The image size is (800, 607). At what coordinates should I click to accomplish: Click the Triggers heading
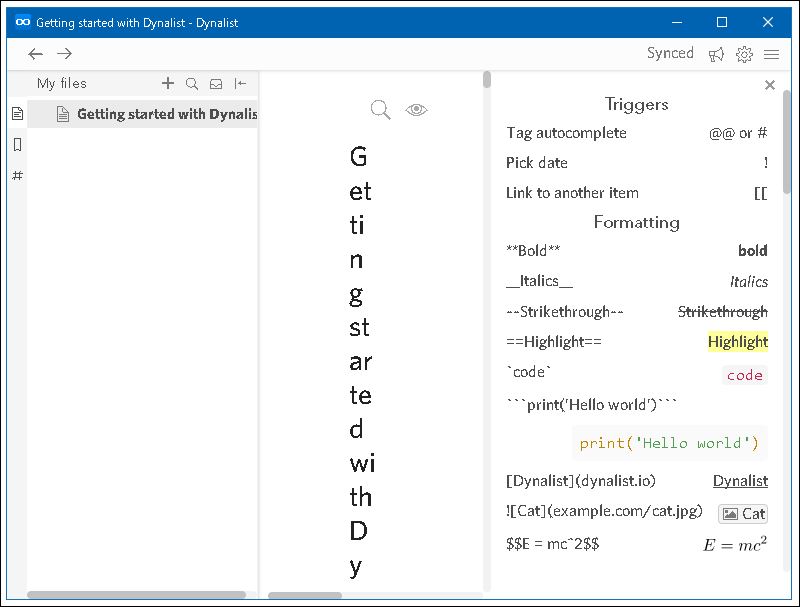pyautogui.click(x=637, y=104)
